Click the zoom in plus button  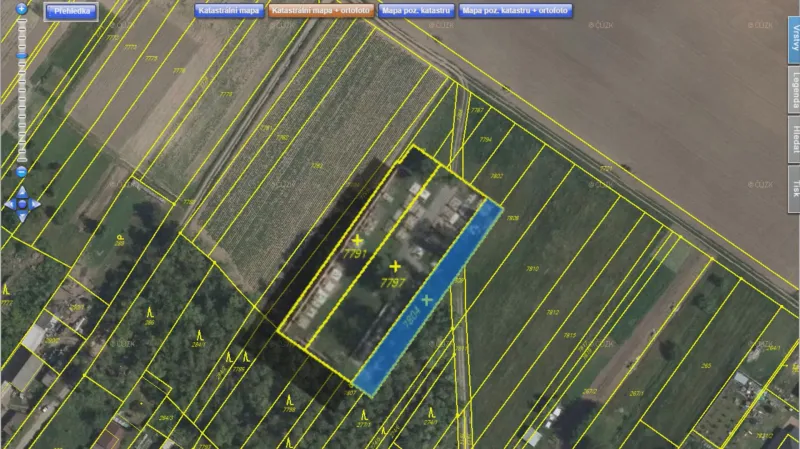pyautogui.click(x=21, y=8)
